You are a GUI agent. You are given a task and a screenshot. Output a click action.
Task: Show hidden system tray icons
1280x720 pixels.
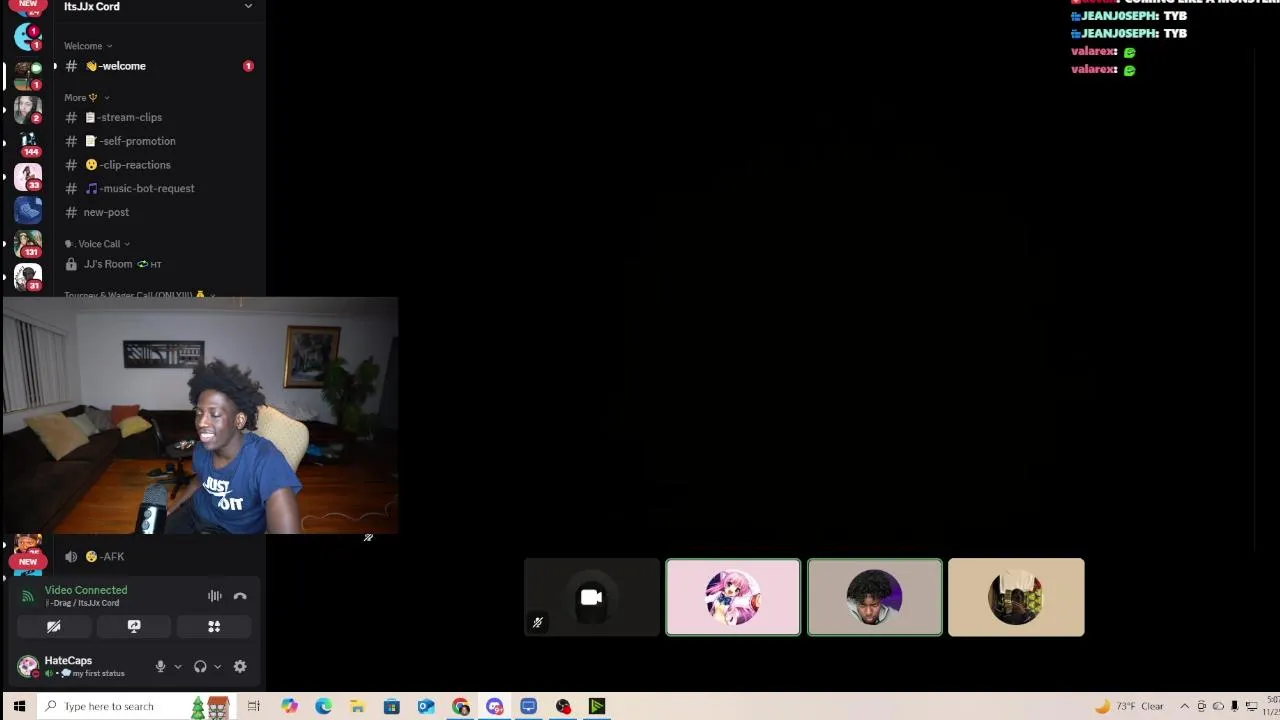click(x=1185, y=706)
